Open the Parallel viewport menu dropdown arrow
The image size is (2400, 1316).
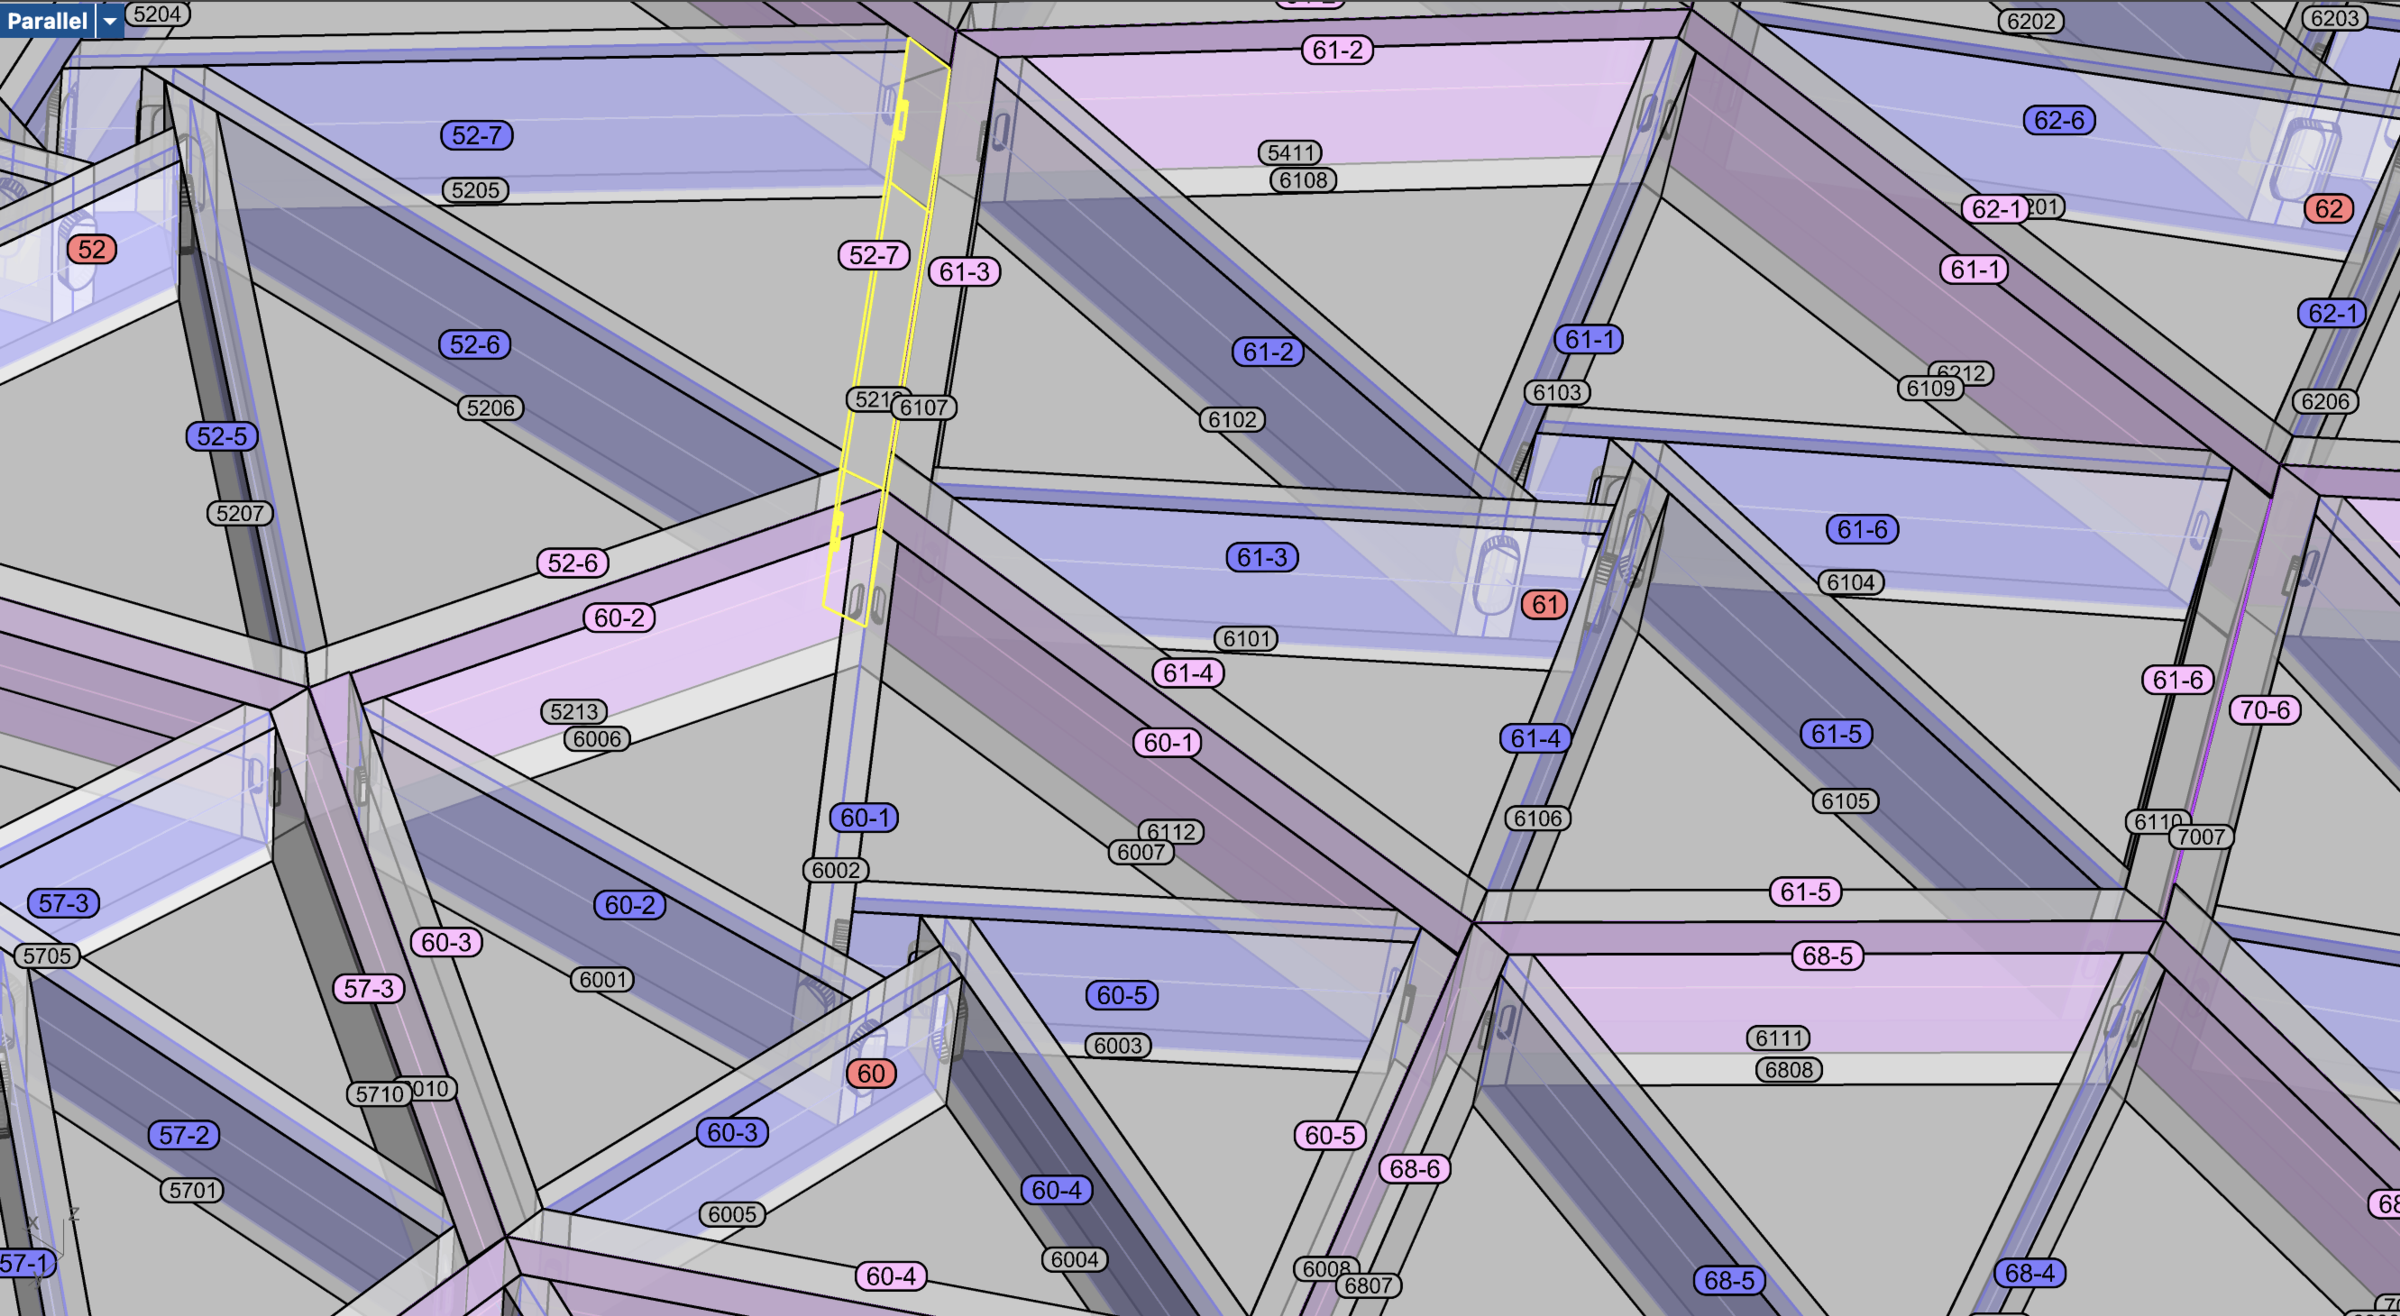(110, 20)
